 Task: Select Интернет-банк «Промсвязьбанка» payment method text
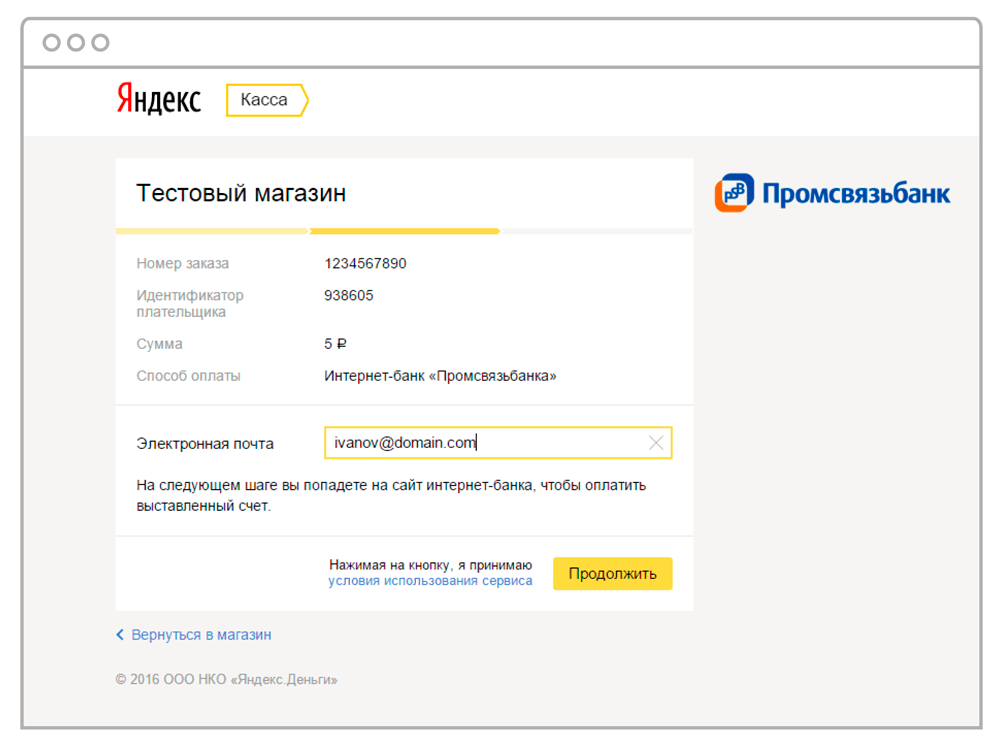(x=440, y=376)
